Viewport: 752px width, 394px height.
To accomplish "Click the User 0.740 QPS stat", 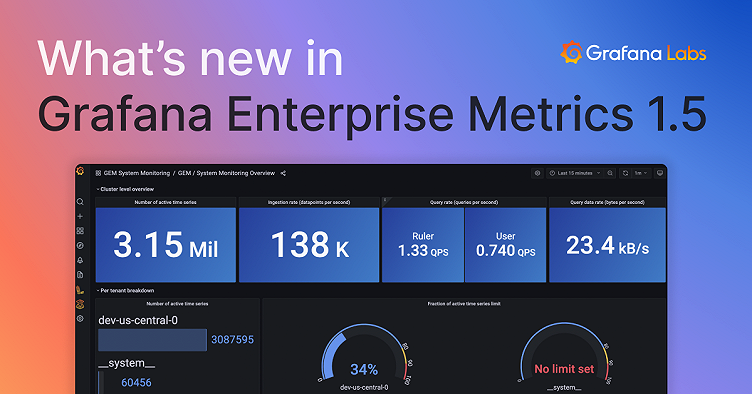I will pos(505,244).
